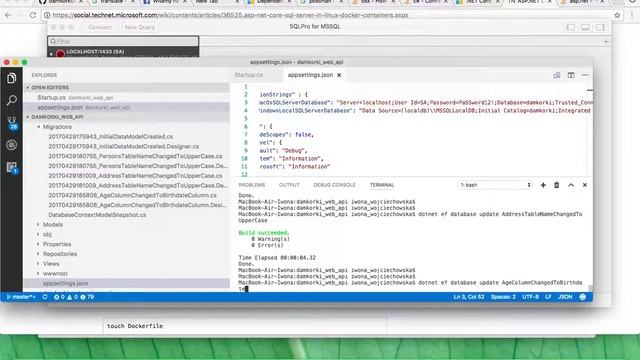This screenshot has width=640, height=360.
Task: Click the sync changes icon in status bar
Action: [45, 297]
